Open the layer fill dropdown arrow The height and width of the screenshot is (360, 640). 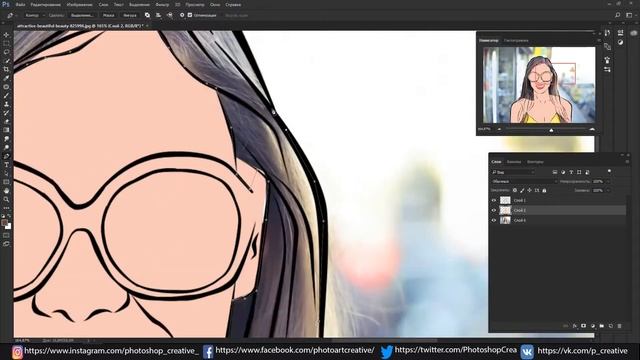608,190
